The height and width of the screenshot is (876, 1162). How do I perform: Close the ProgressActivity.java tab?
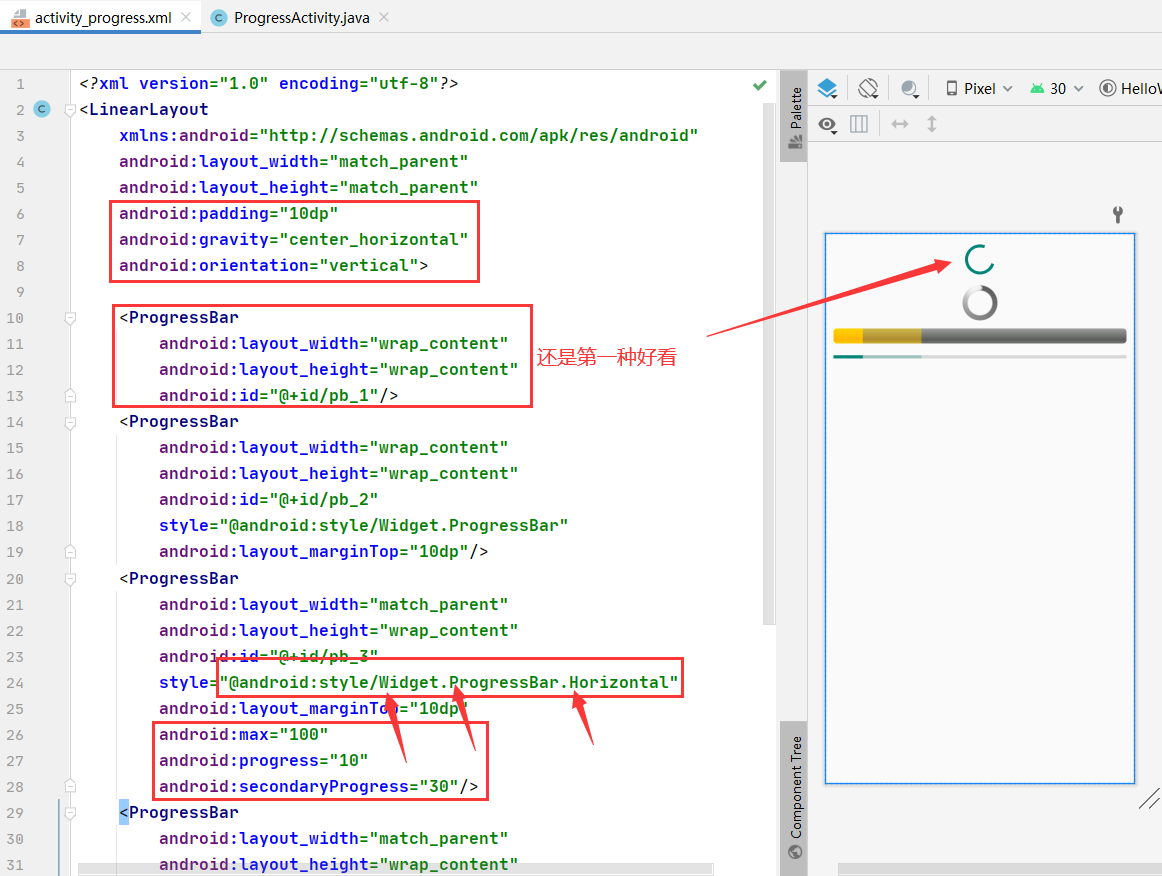tap(384, 17)
